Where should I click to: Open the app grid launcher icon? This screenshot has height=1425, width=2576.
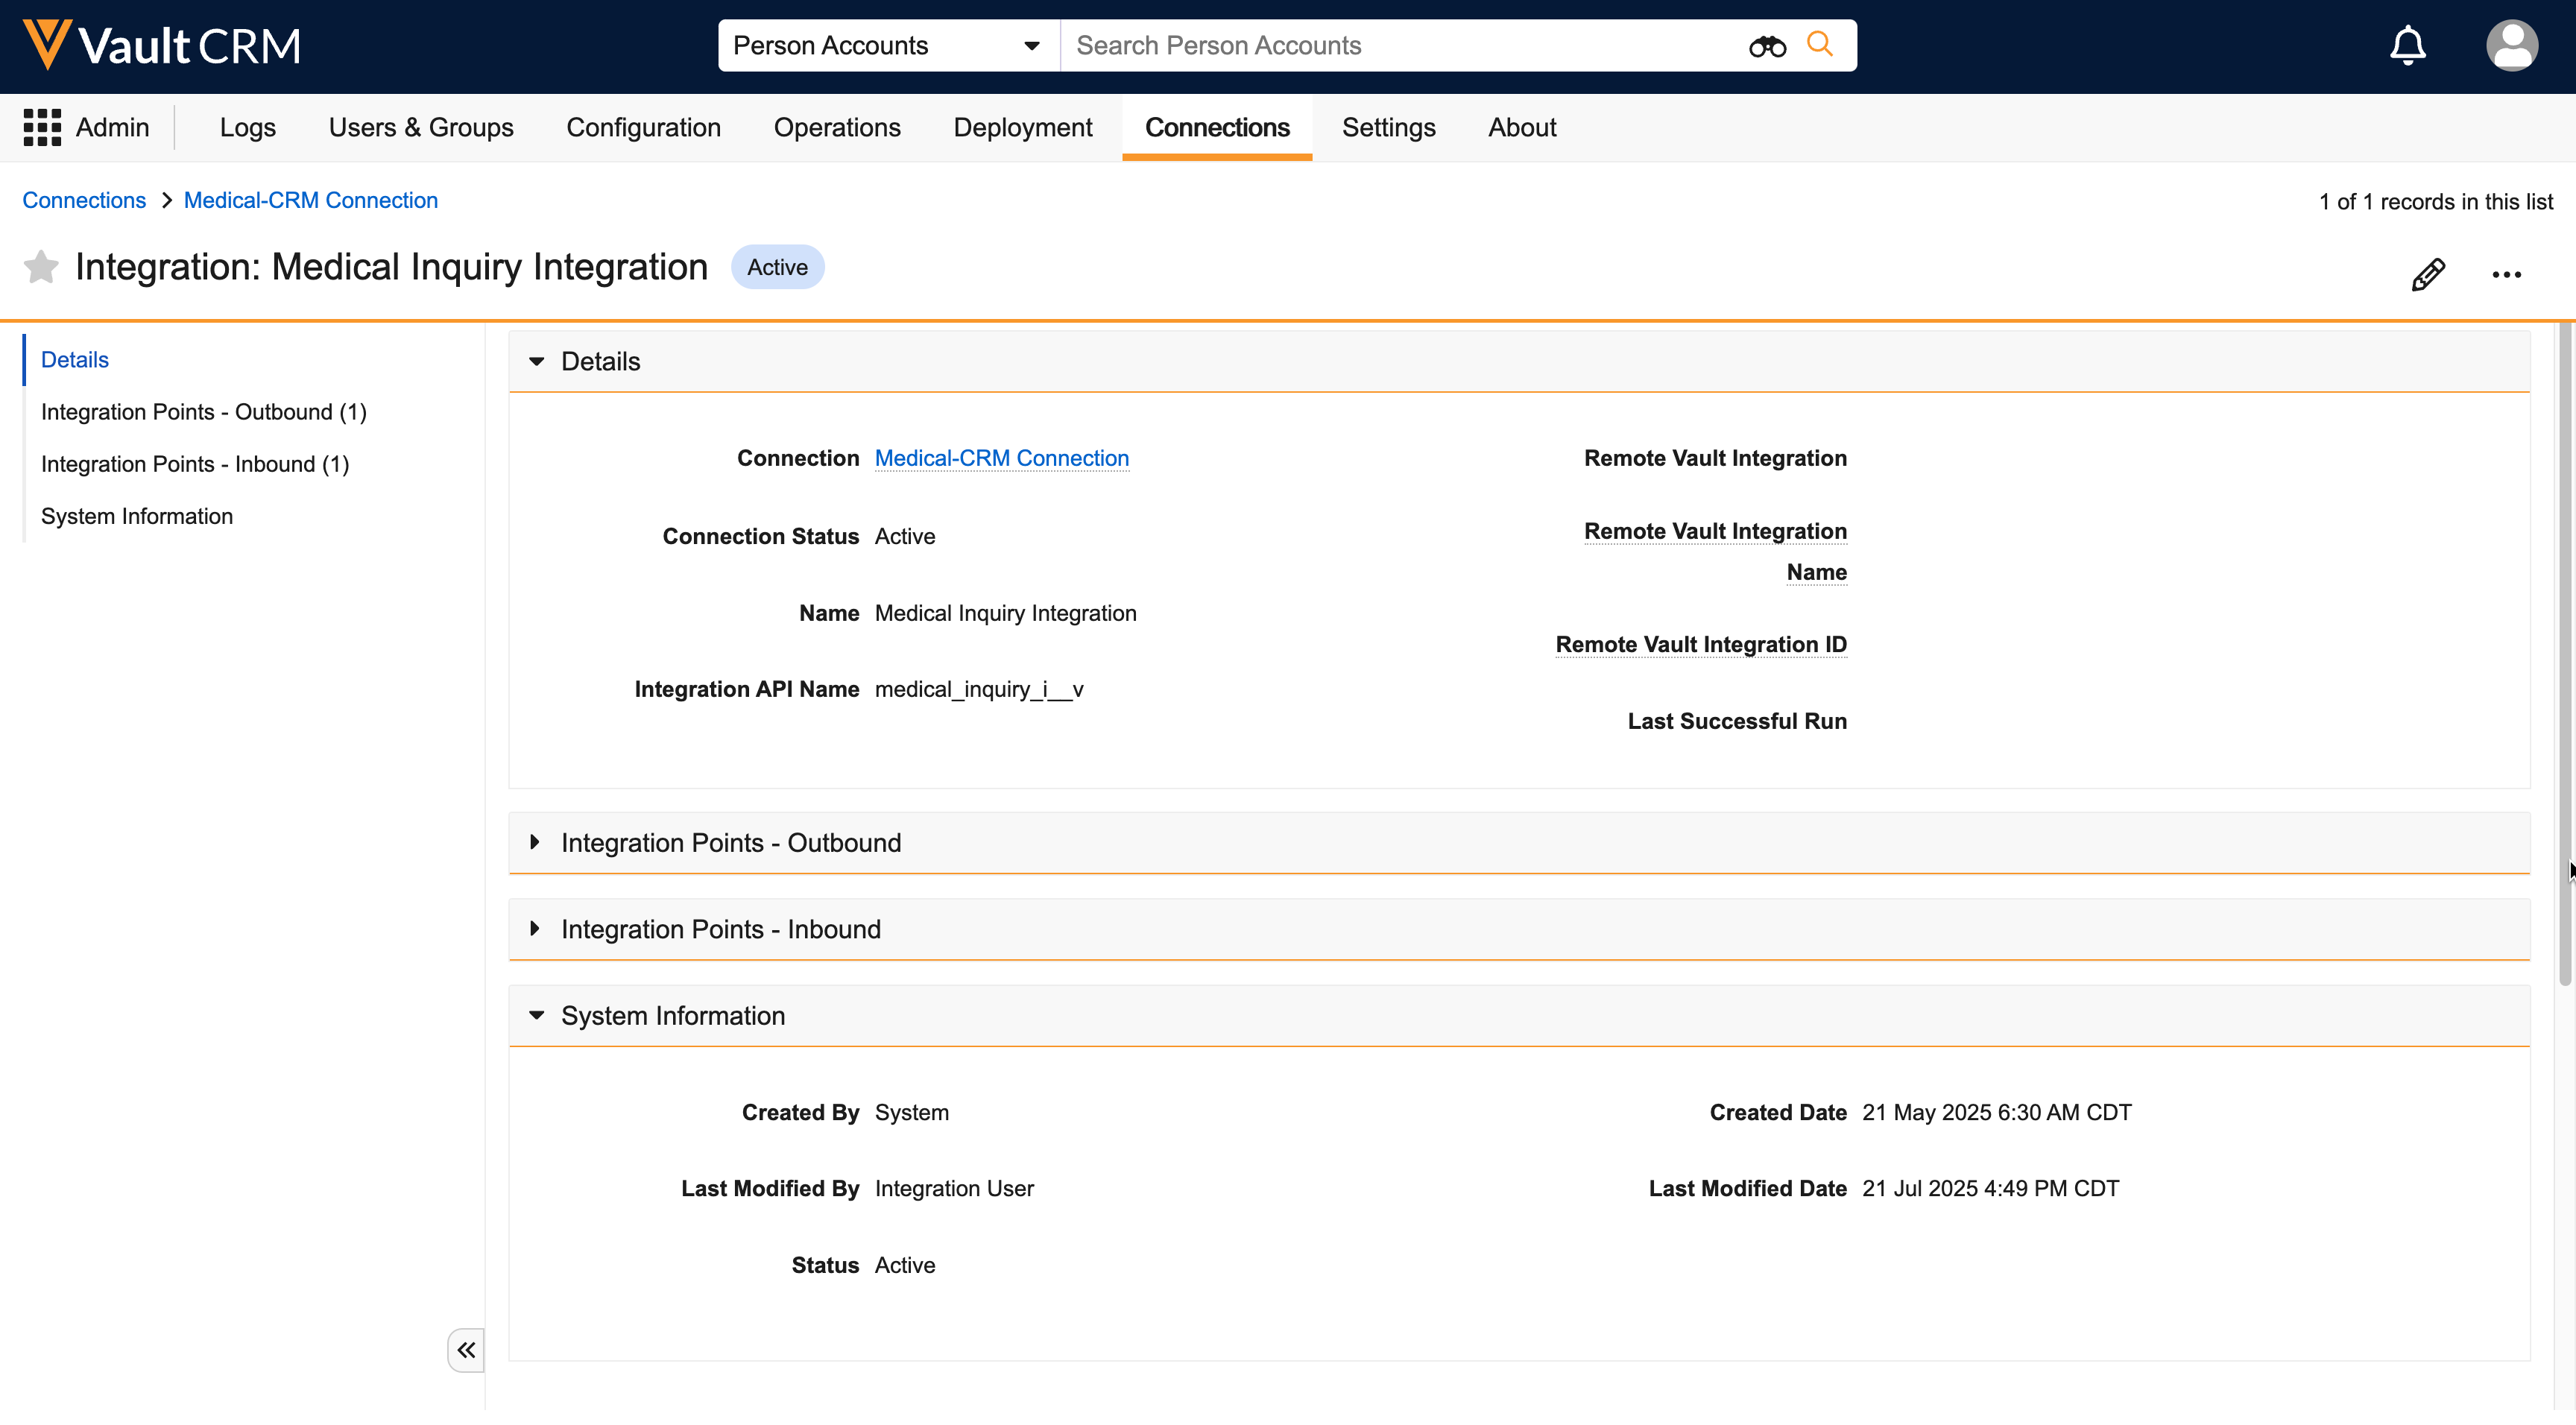42,128
